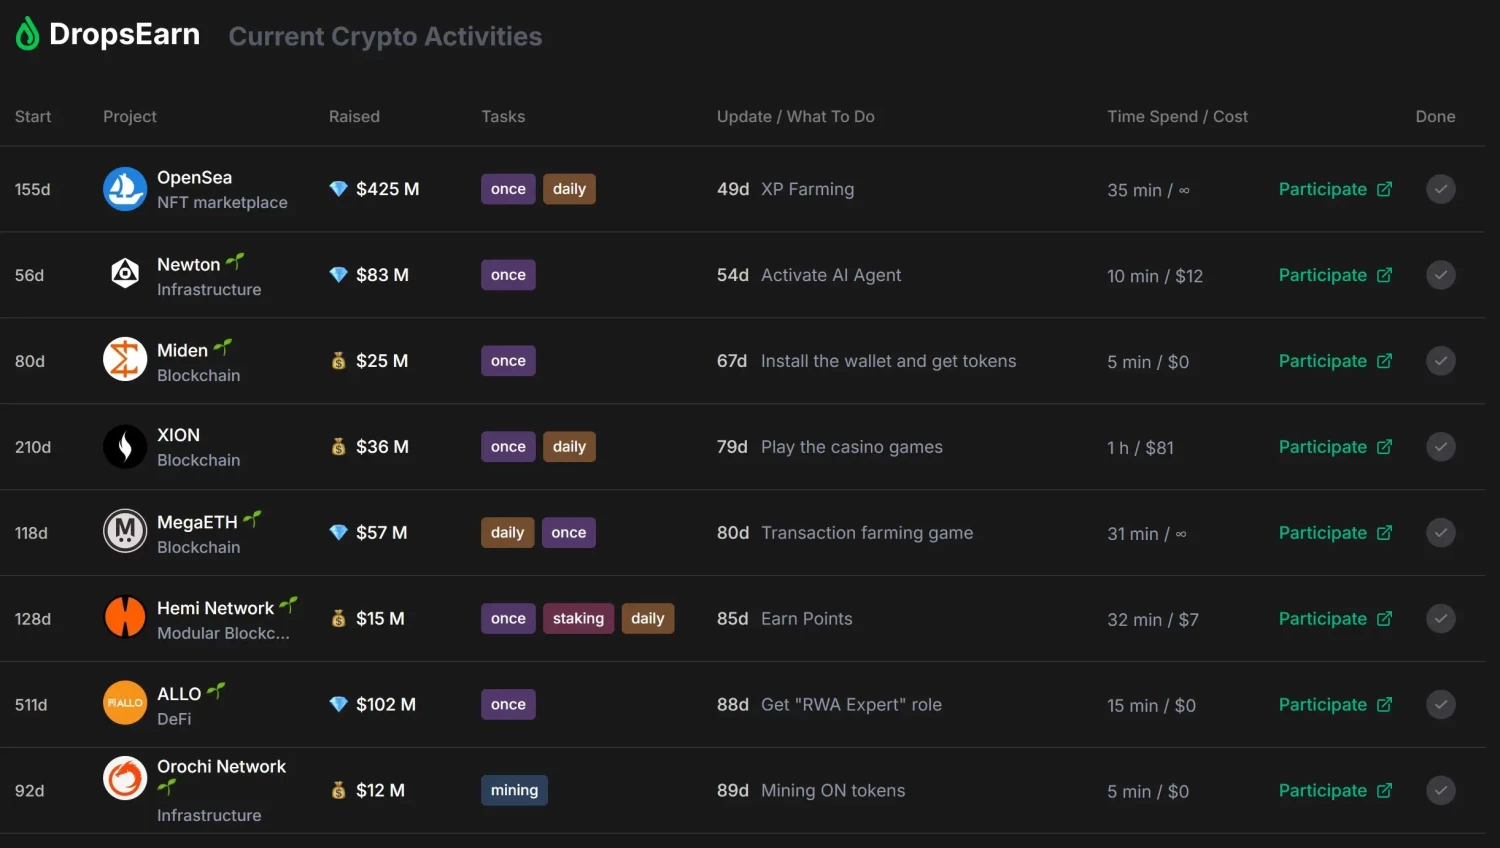Screen dimensions: 1500x848
Task: Click the staking tag in Hemi Network row
Action: click(578, 619)
